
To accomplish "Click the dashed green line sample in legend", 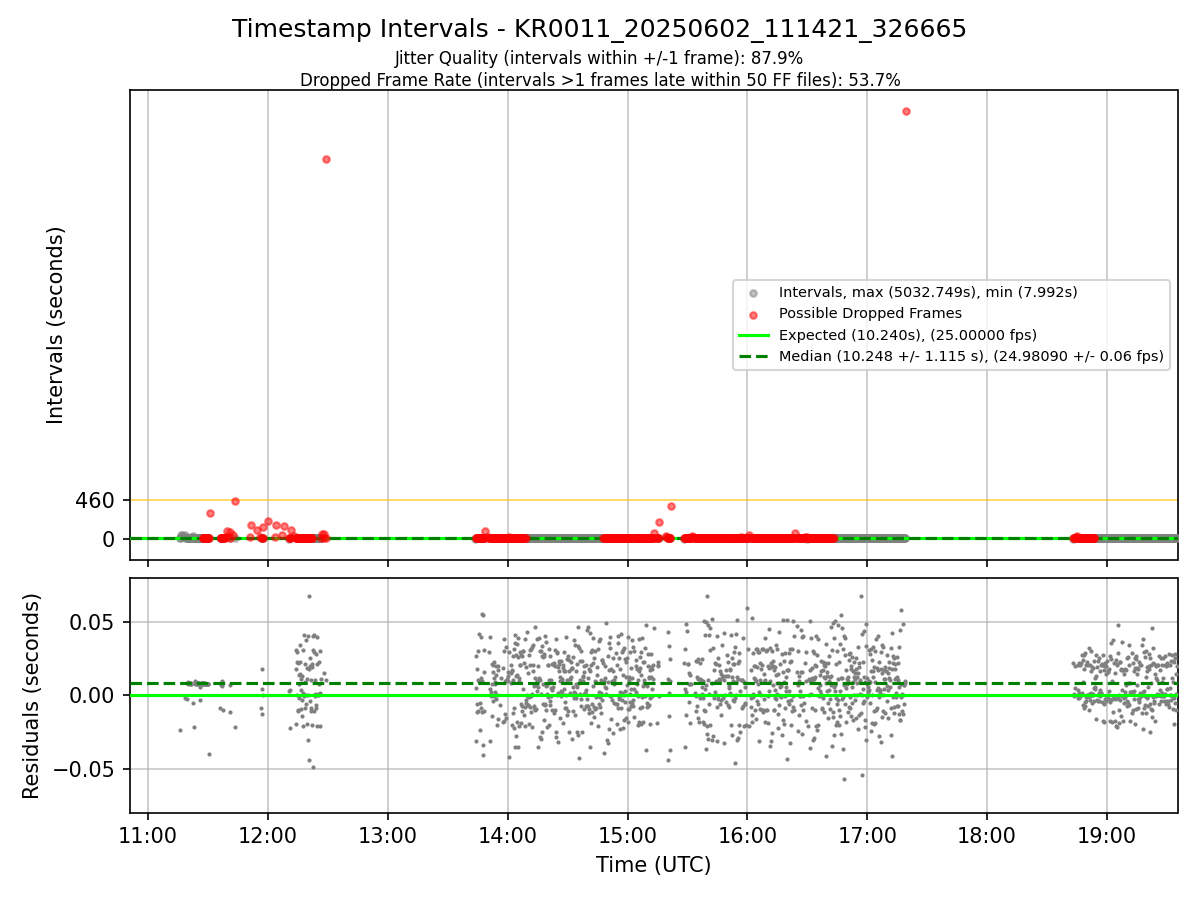I will coord(754,356).
